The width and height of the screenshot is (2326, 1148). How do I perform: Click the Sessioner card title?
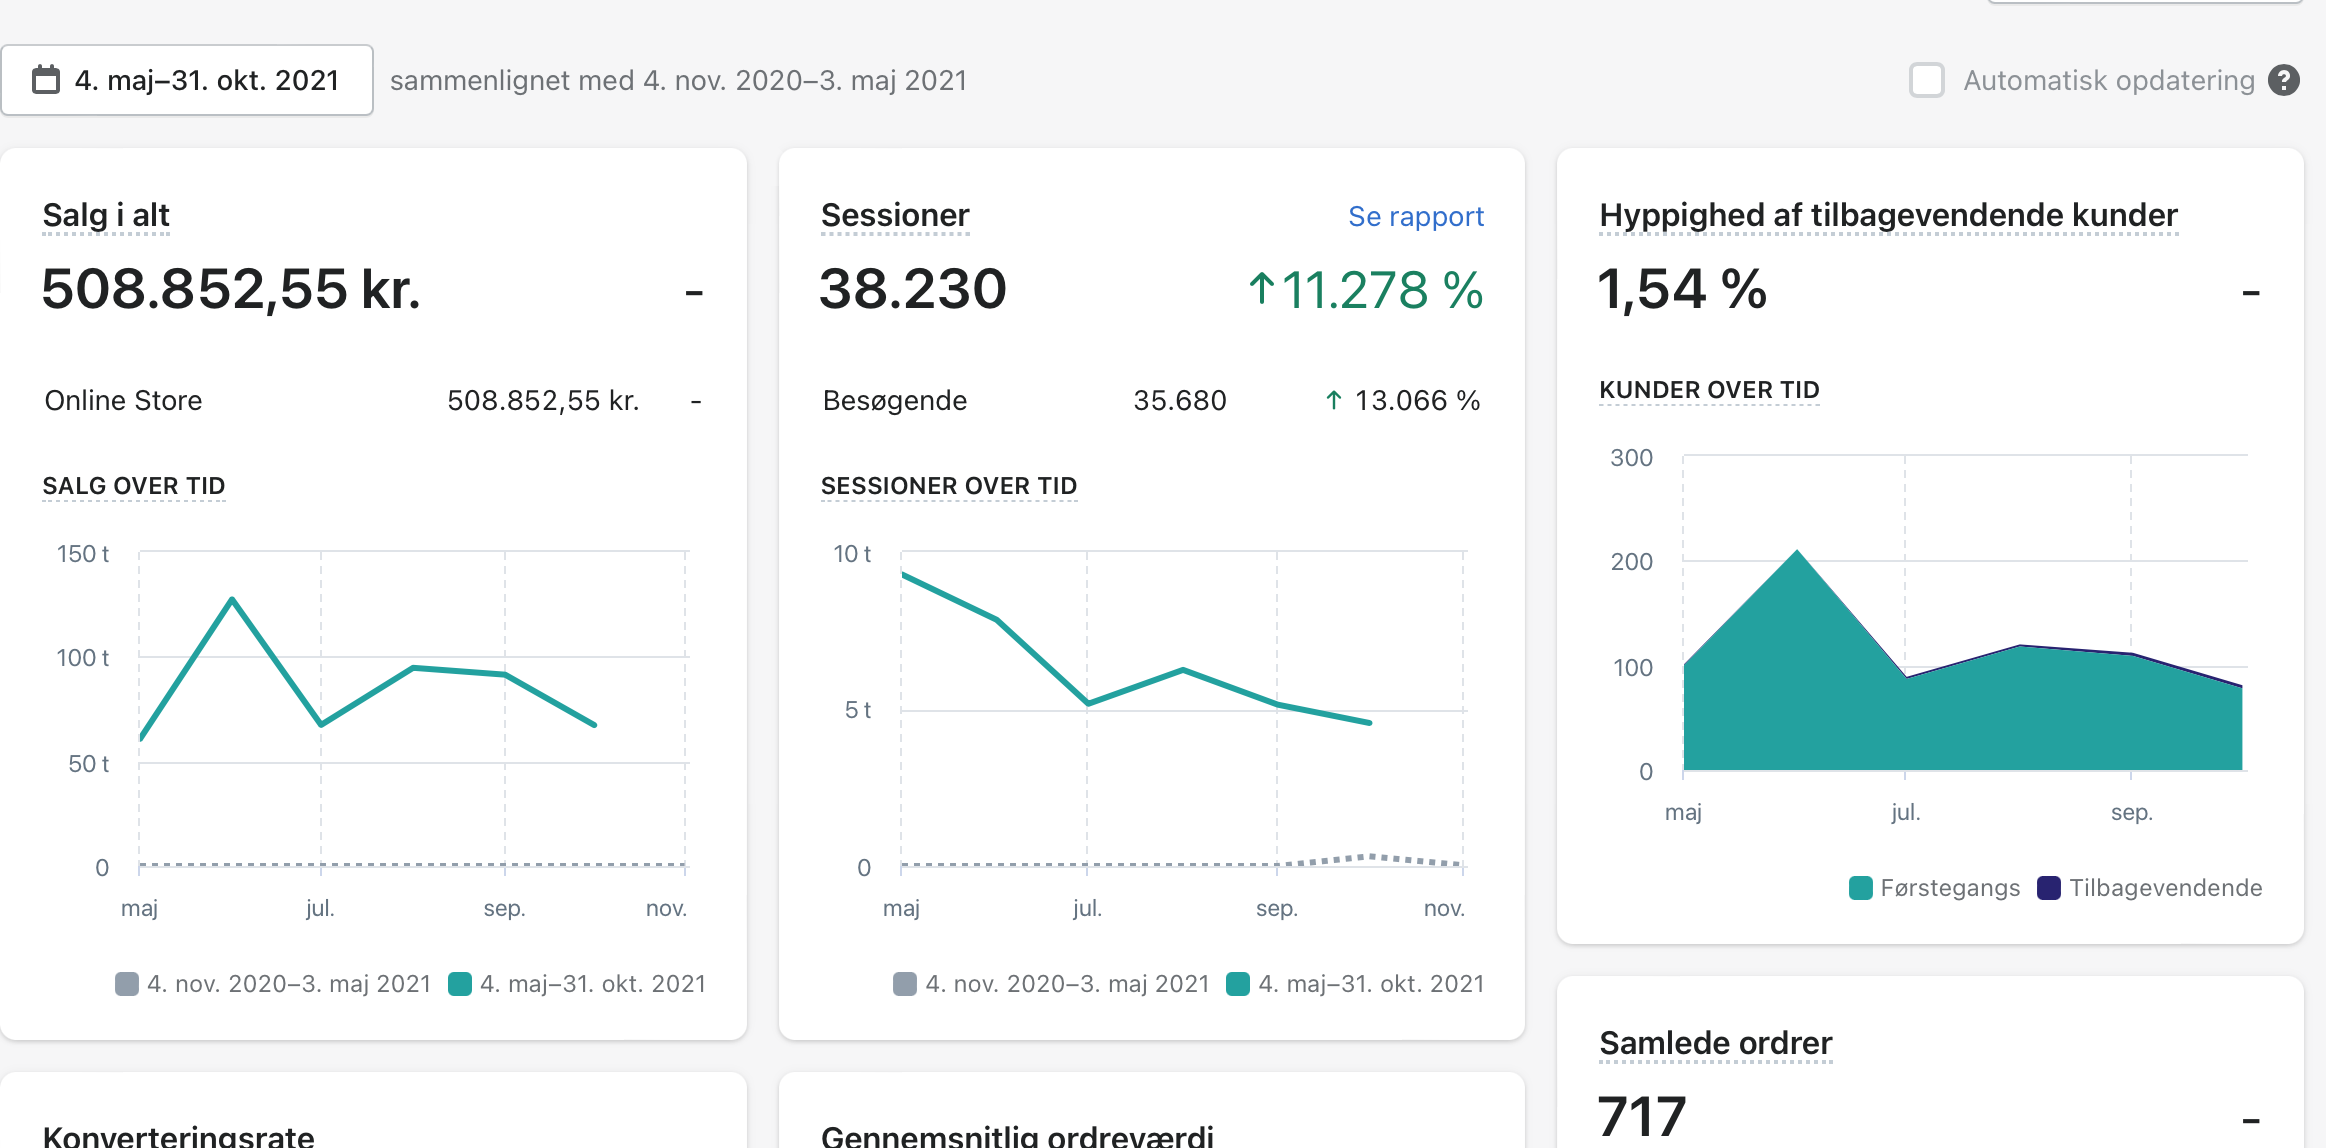(x=894, y=215)
